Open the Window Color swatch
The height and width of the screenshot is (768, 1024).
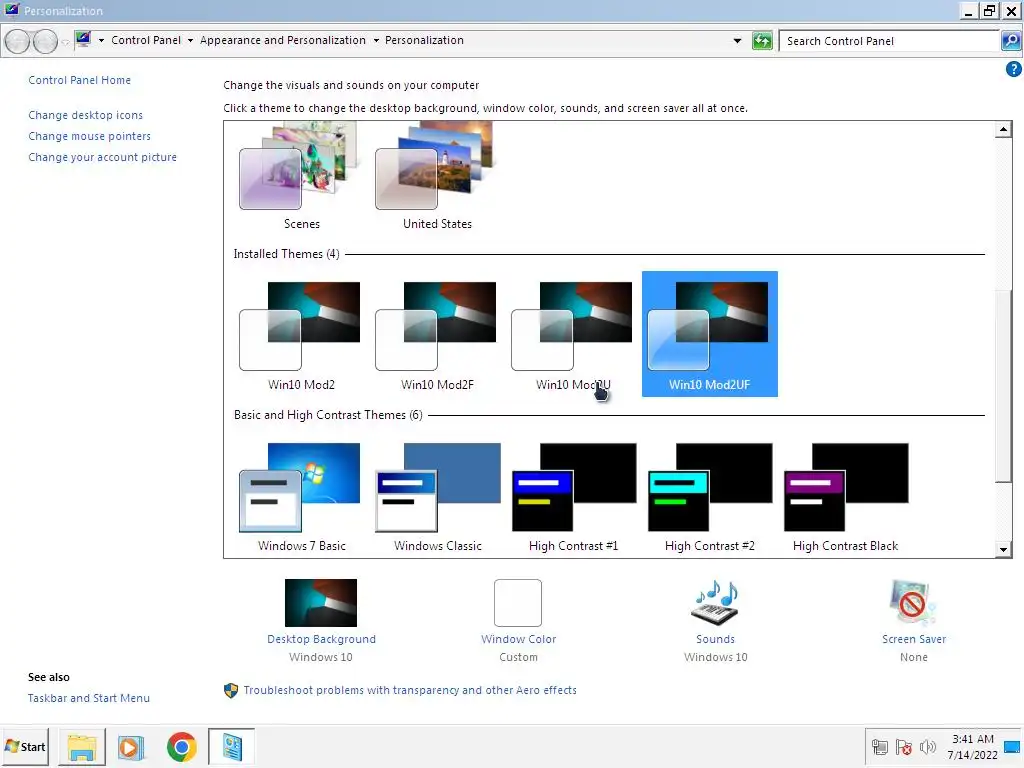518,602
